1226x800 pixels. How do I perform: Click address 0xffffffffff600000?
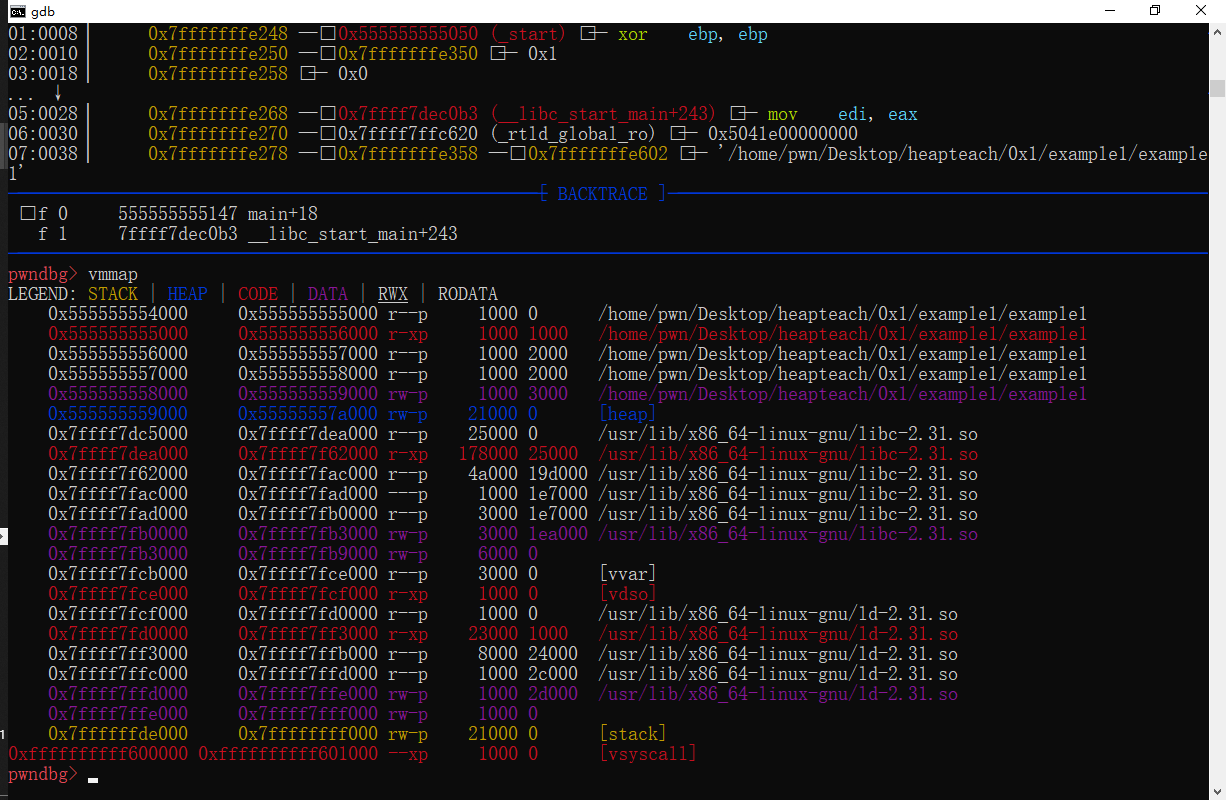[98, 754]
